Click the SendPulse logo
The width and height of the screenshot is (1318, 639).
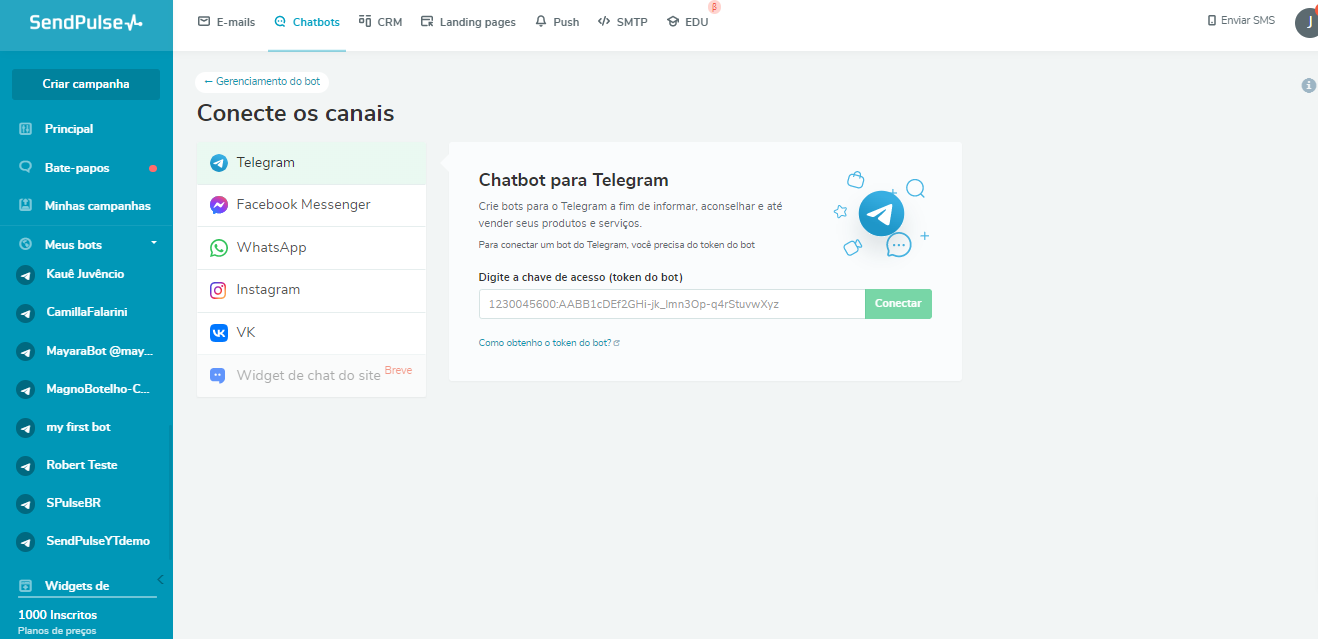click(86, 22)
